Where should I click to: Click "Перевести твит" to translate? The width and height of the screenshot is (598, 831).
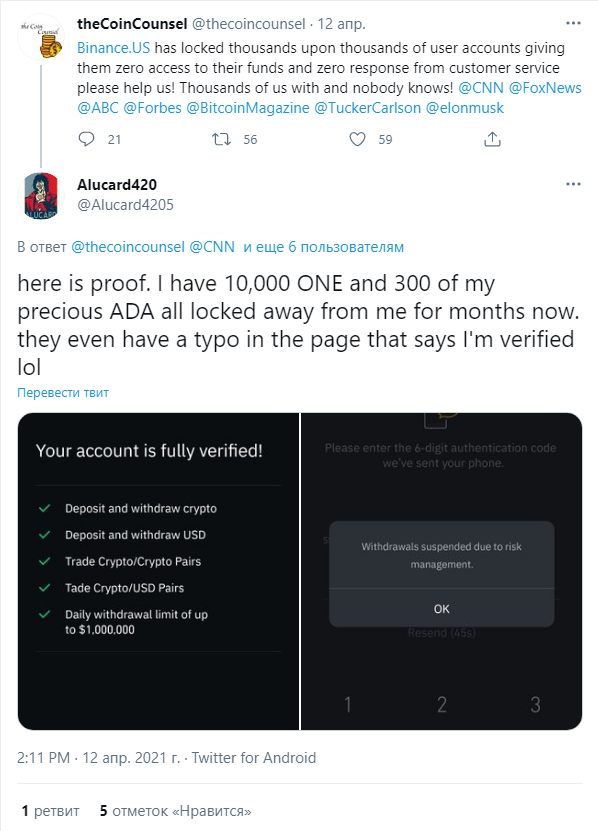point(63,393)
